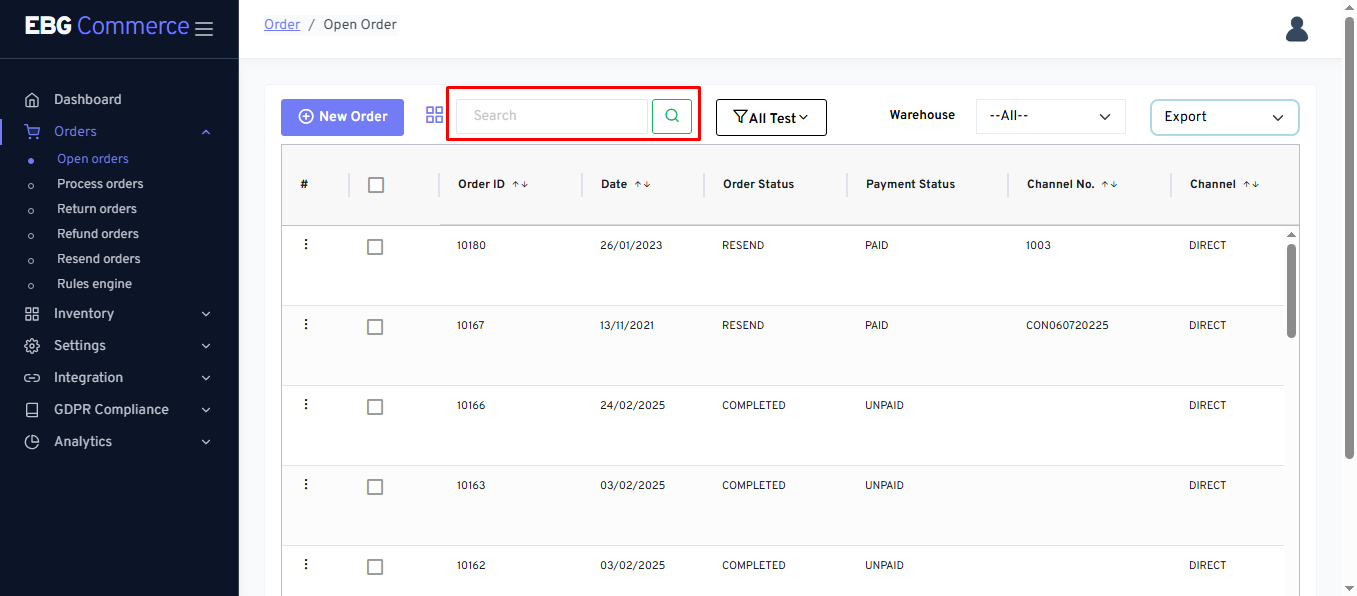Click the New Order button
Viewport: 1357px width, 596px height.
tap(342, 117)
